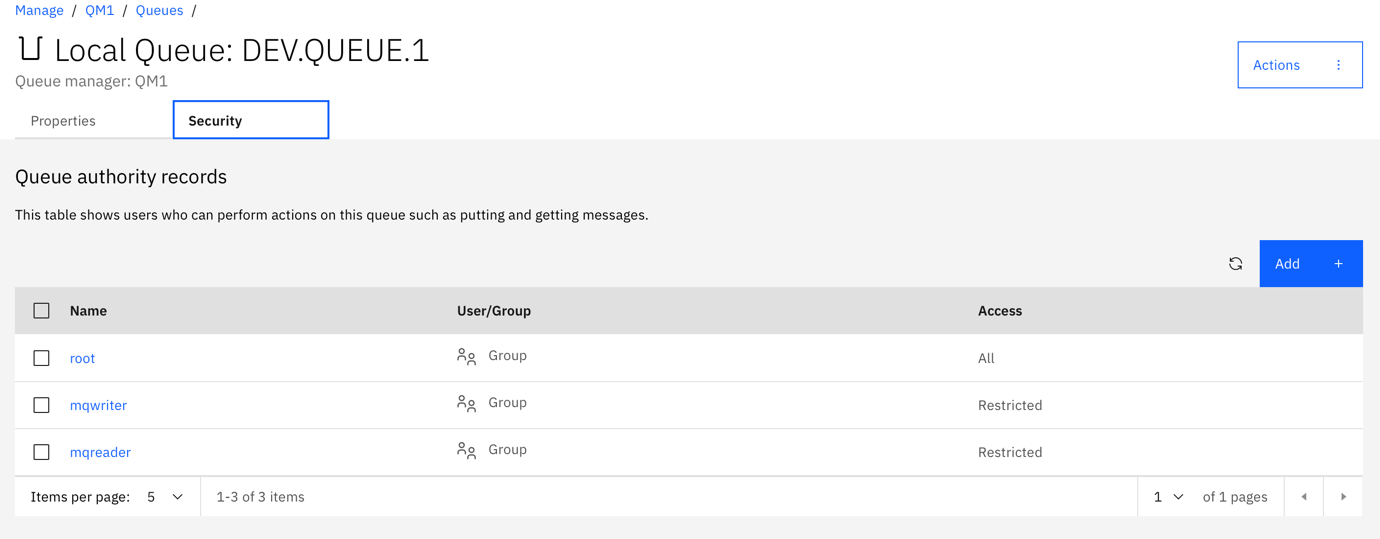Check the root row checkbox
Screen dimensions: 1380x539
click(x=41, y=358)
